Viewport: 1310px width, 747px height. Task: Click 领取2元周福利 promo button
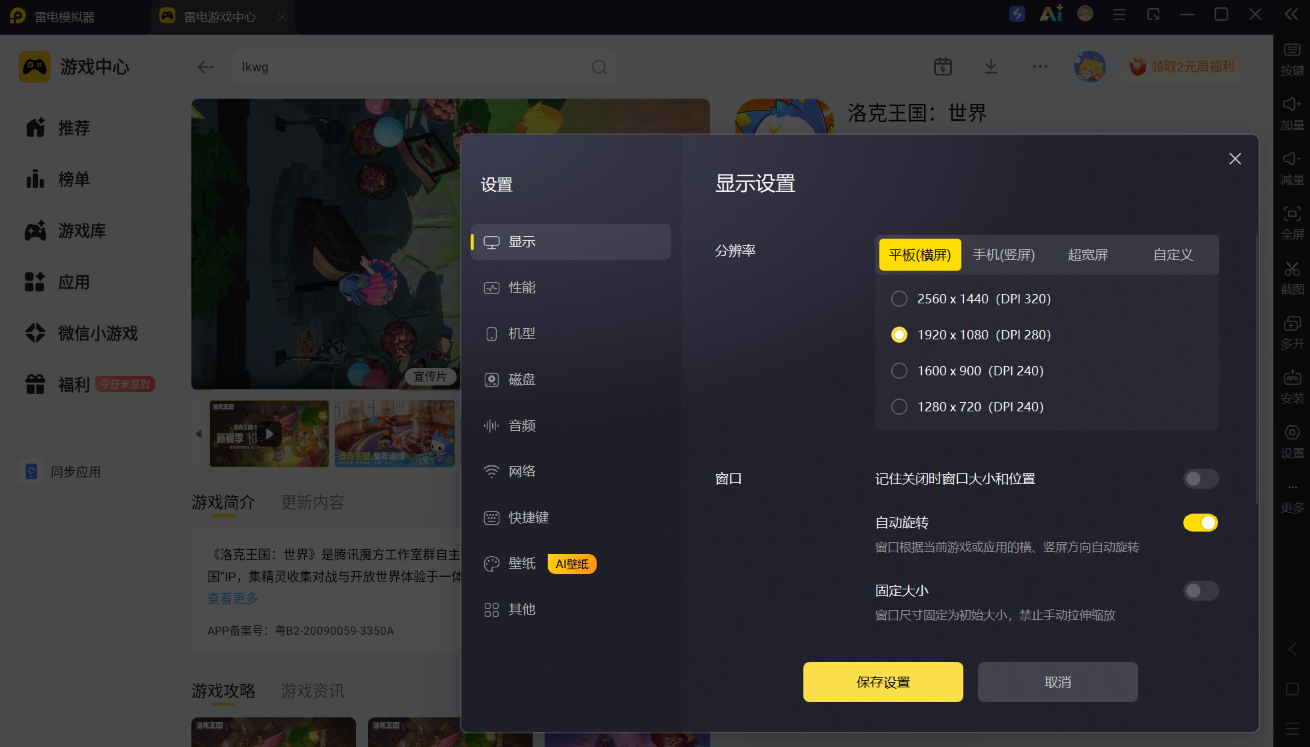(x=1180, y=67)
